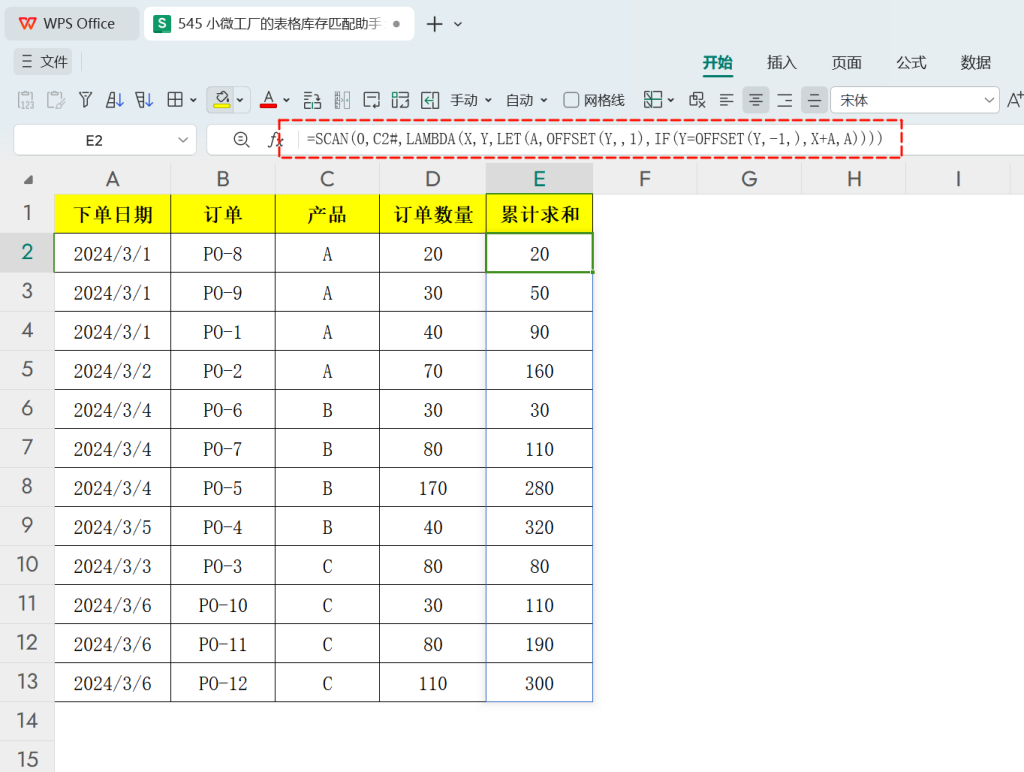This screenshot has height=772, width=1024.
Task: Click the indent arrow box icon
Action: [430, 100]
